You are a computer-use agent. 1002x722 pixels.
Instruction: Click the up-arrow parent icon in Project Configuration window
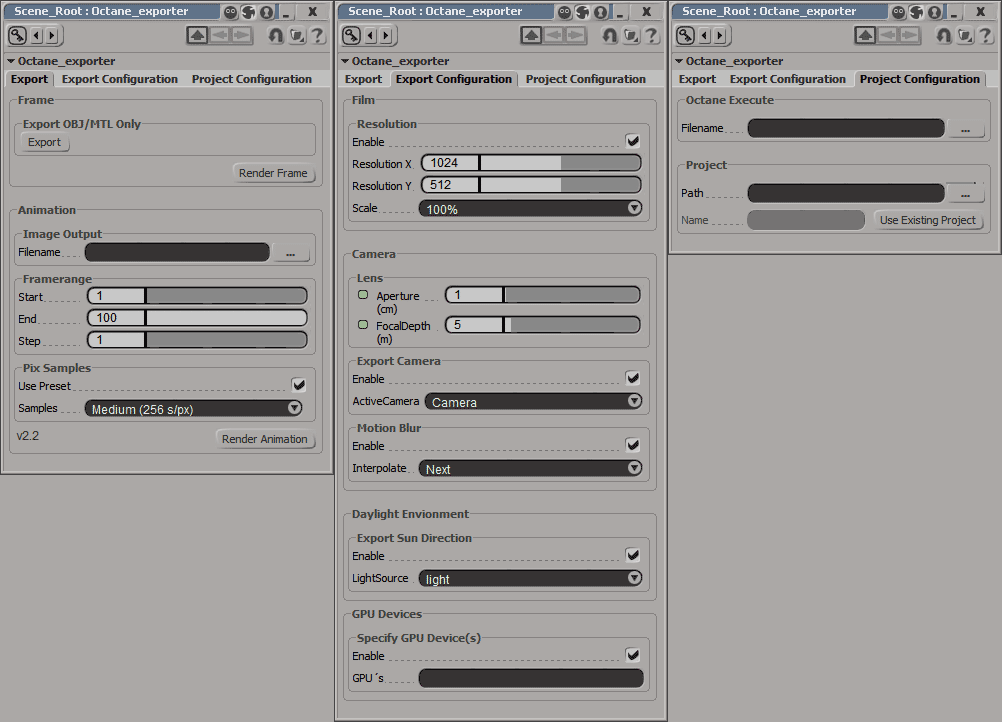[865, 35]
